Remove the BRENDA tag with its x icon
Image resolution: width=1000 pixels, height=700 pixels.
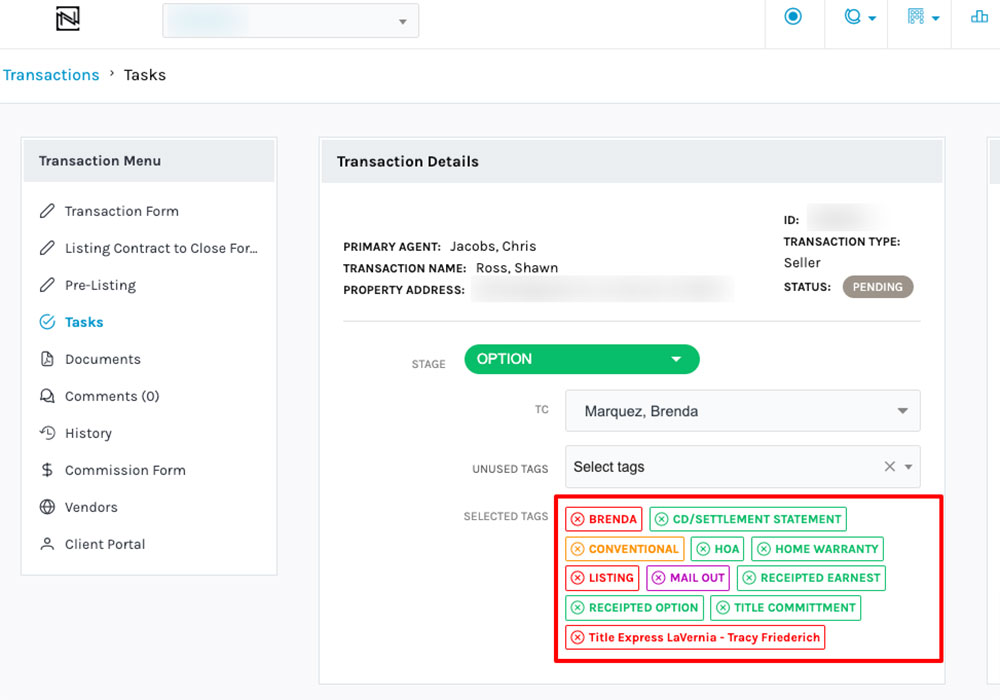[x=577, y=519]
